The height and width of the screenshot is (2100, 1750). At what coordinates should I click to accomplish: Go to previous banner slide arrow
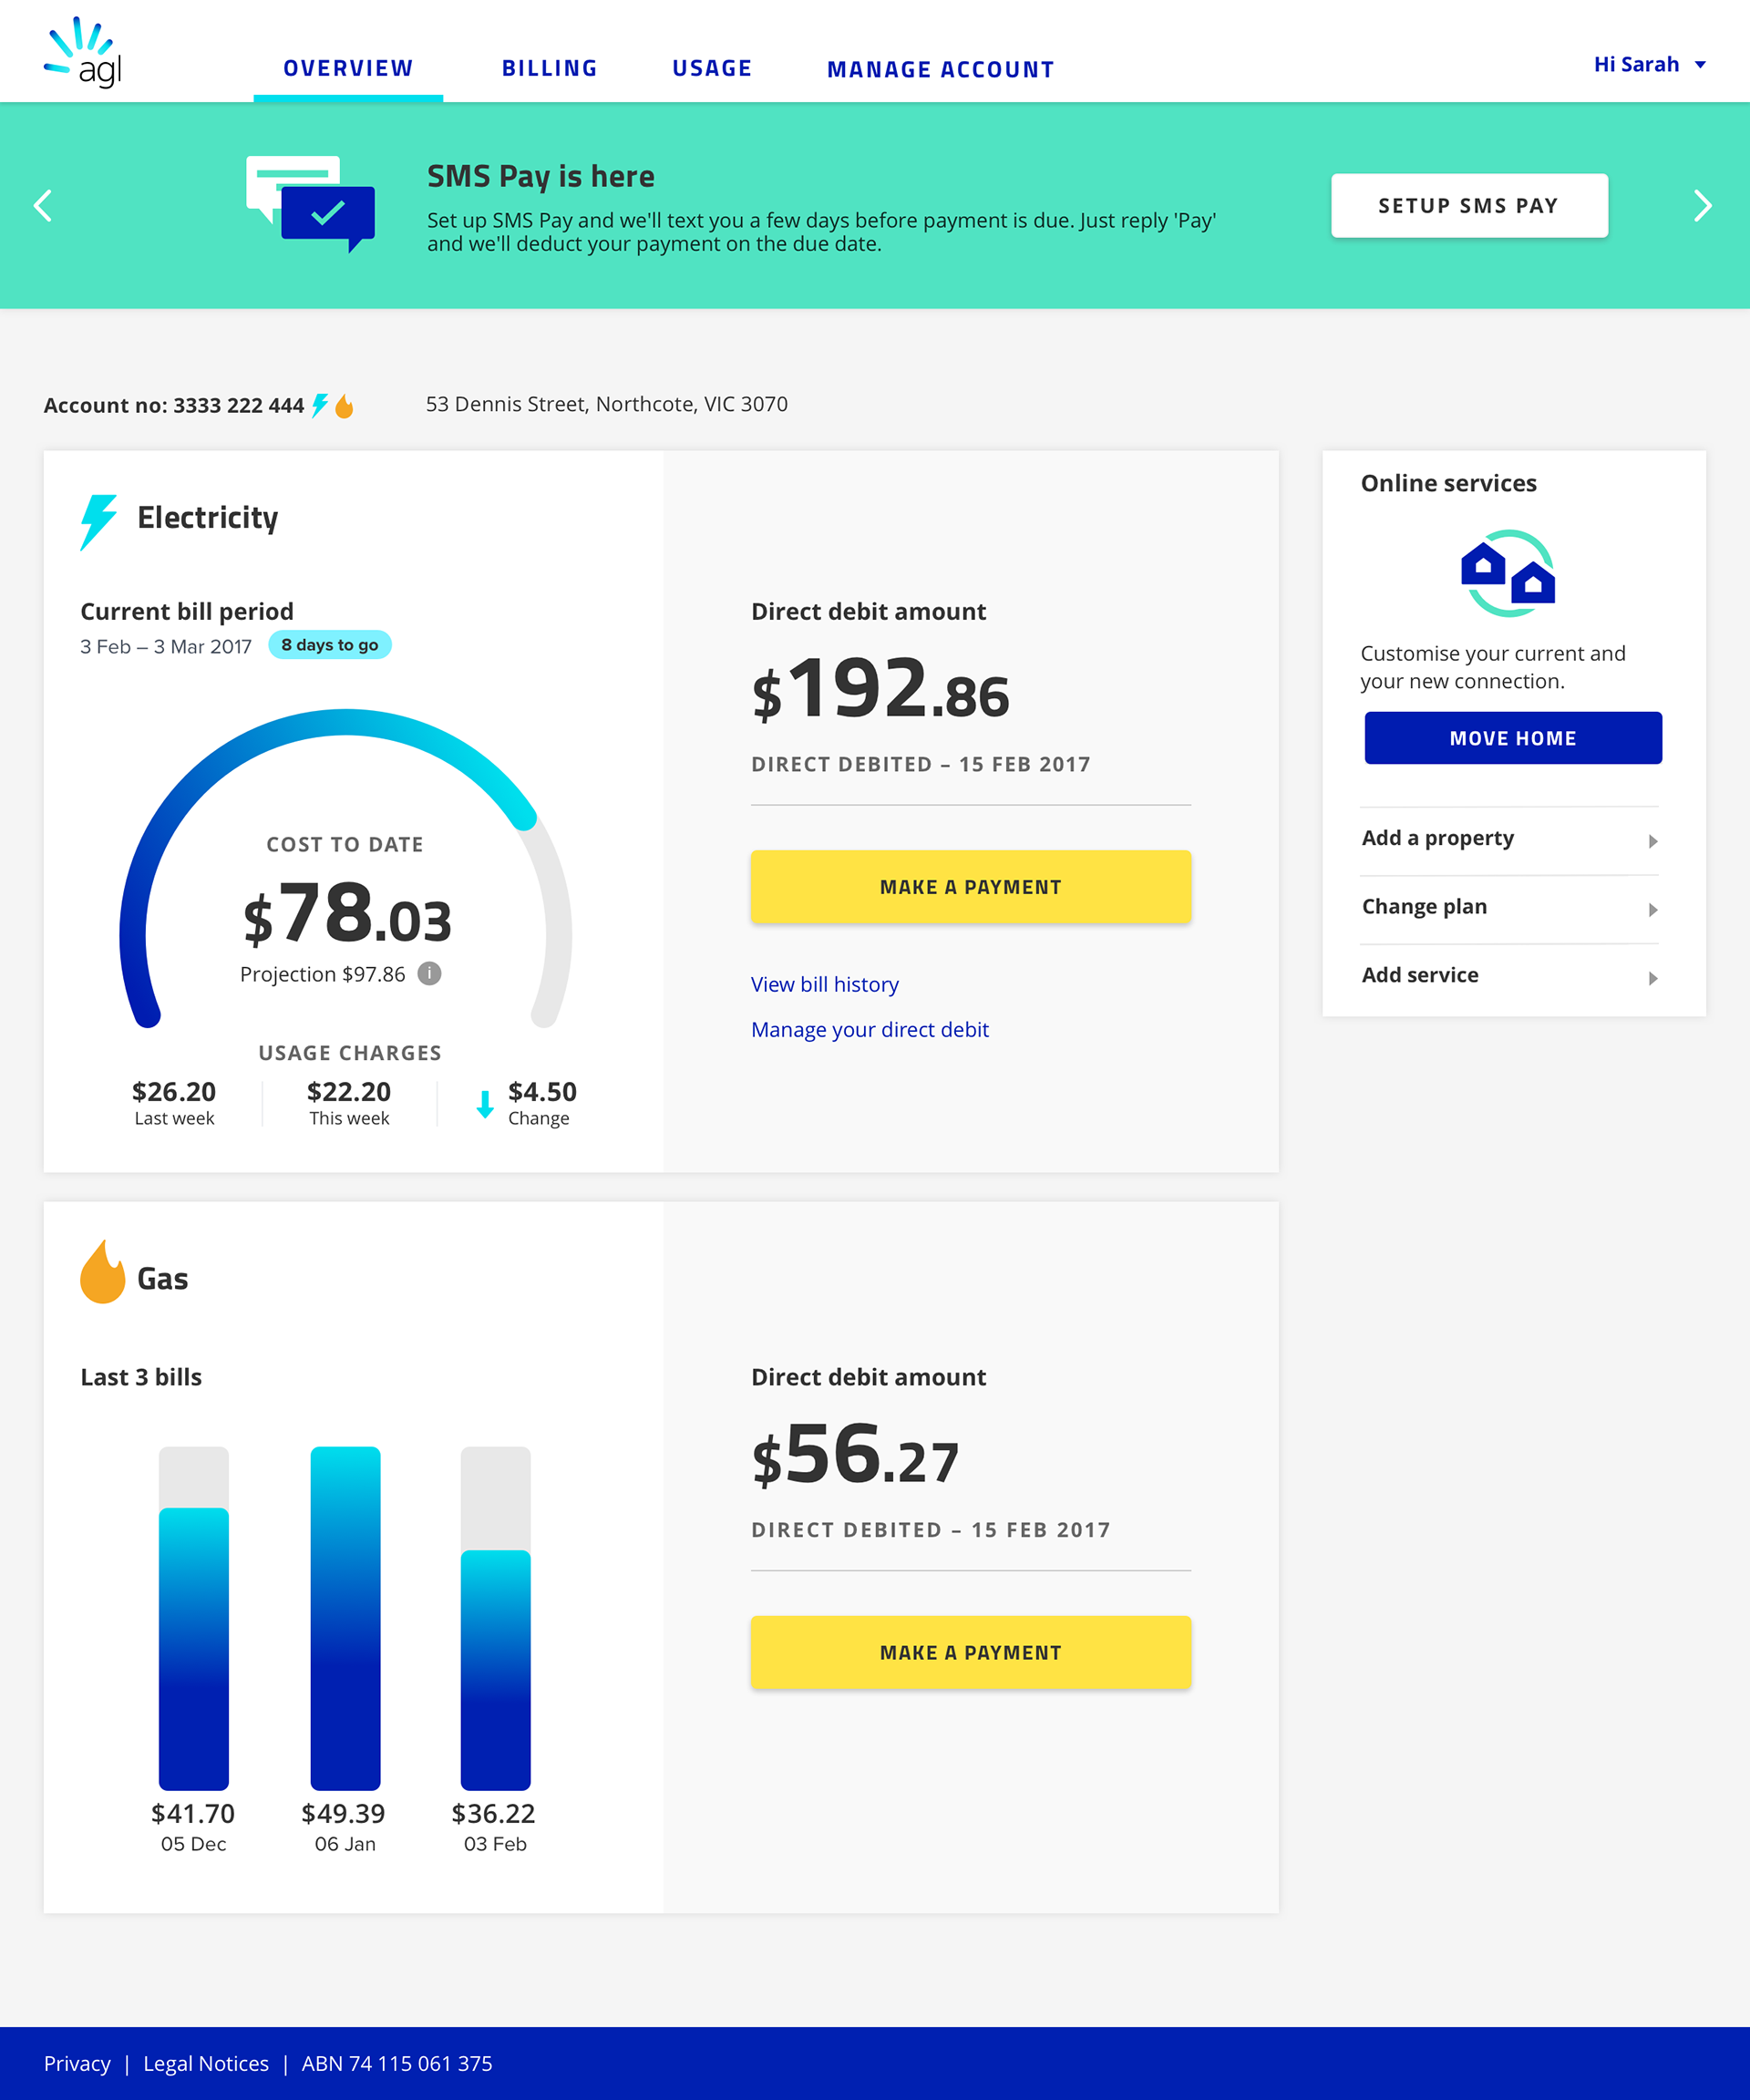[x=43, y=206]
